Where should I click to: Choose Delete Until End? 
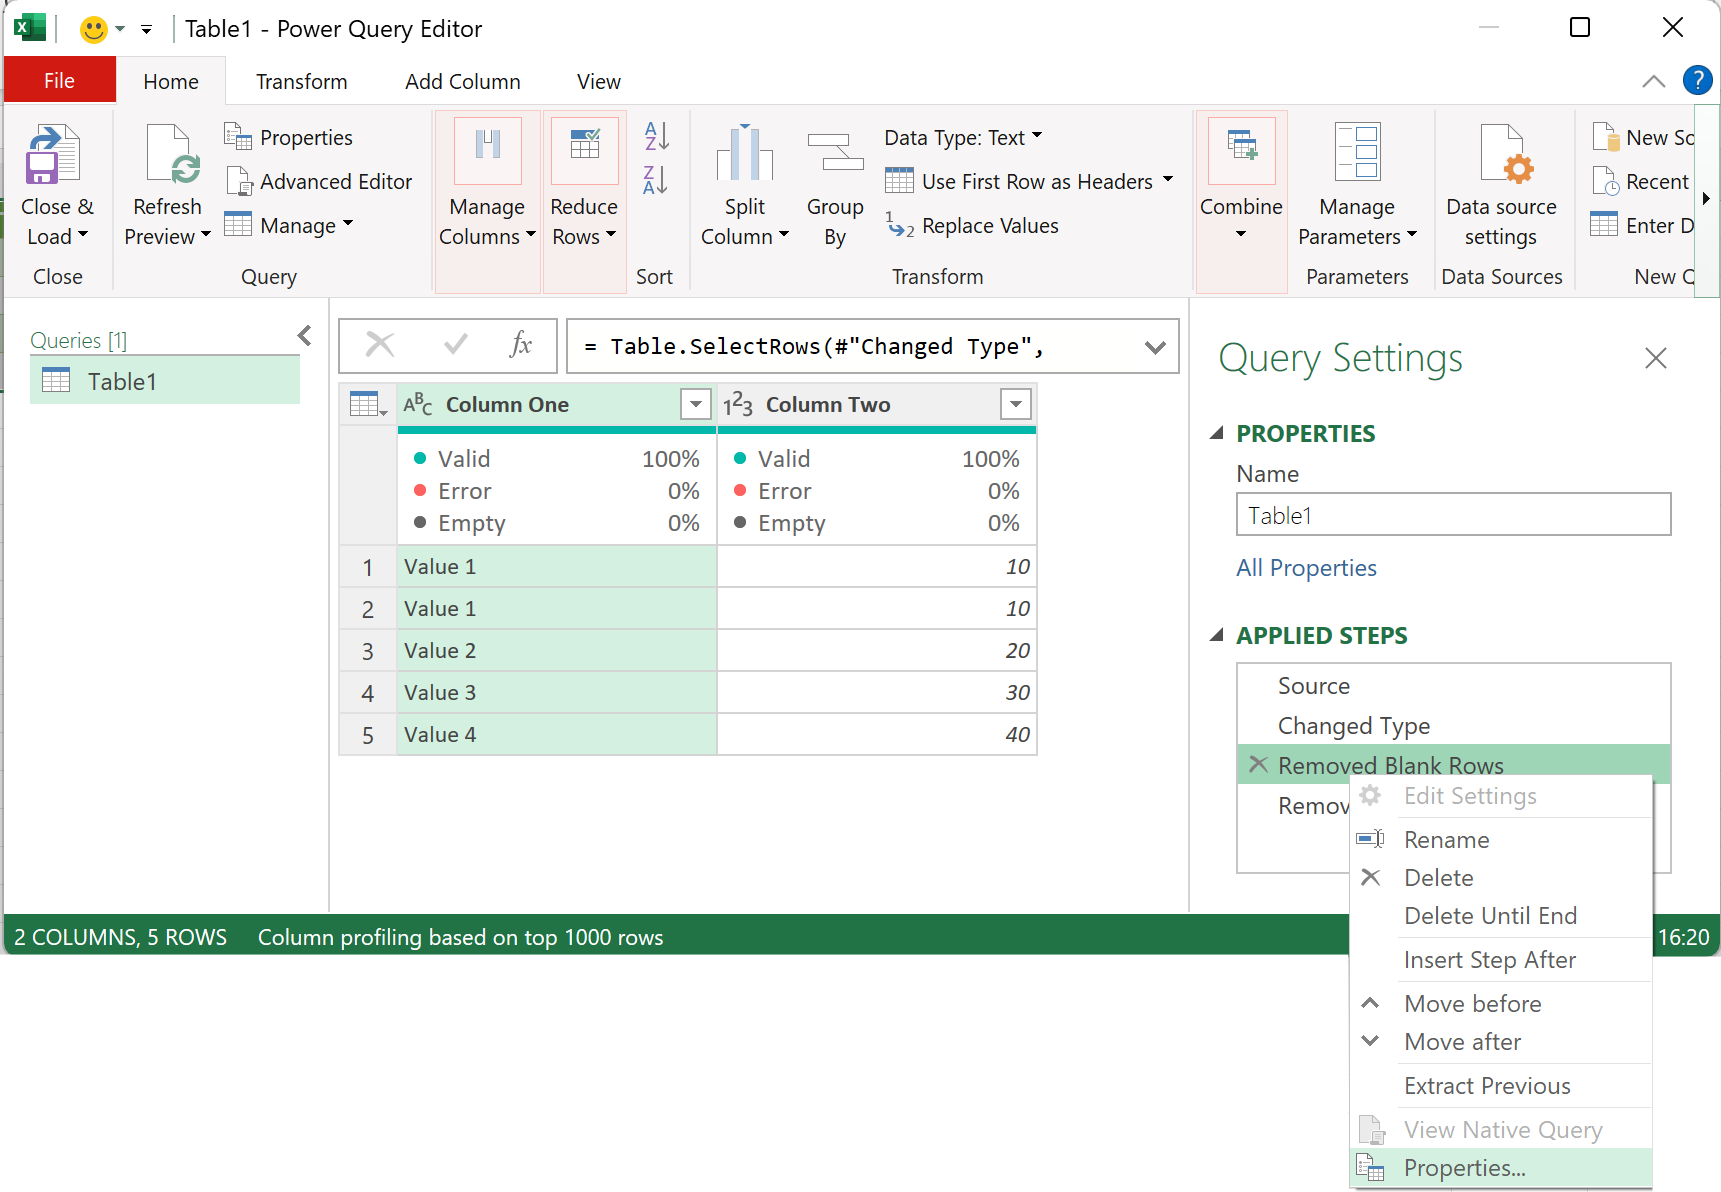pyautogui.click(x=1500, y=916)
